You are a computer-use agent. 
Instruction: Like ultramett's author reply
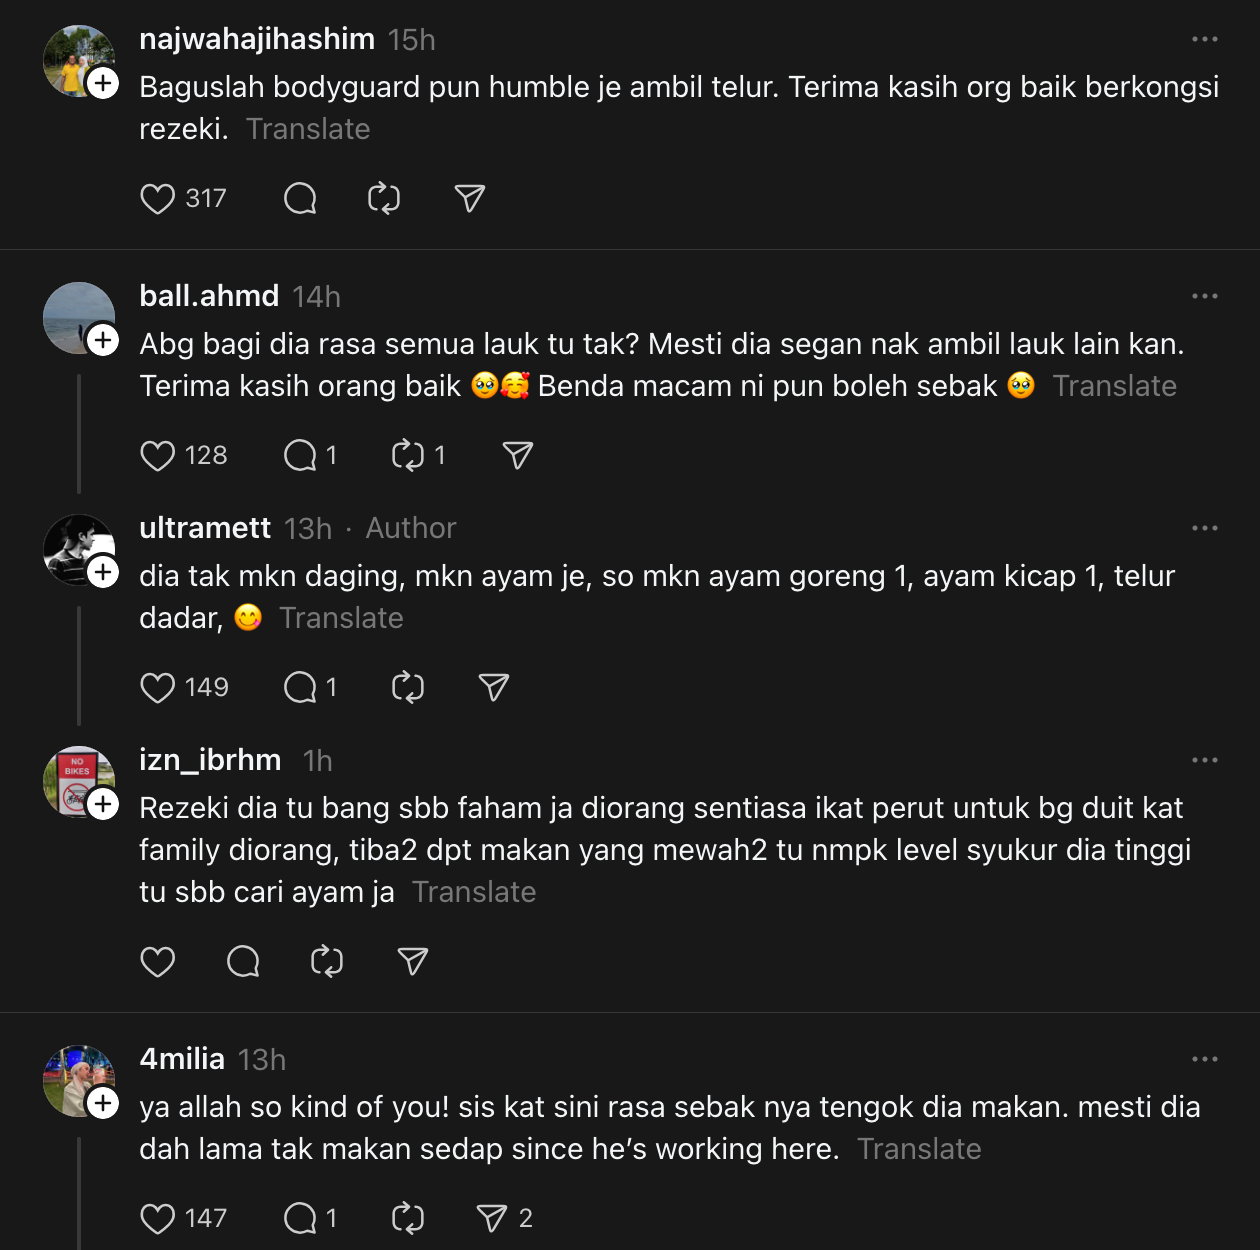(158, 688)
